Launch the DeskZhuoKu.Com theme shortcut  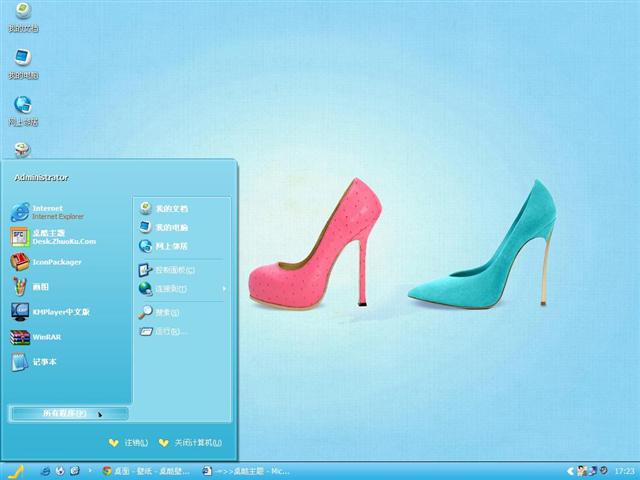click(53, 237)
